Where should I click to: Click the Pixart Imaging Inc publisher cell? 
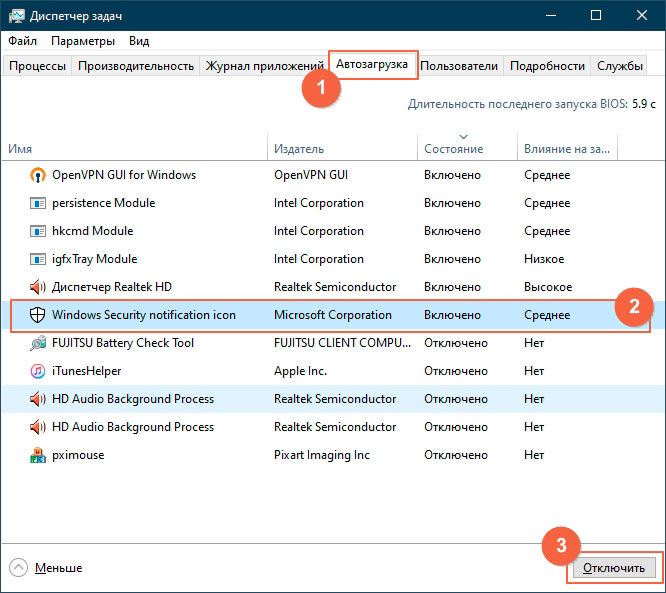click(322, 455)
